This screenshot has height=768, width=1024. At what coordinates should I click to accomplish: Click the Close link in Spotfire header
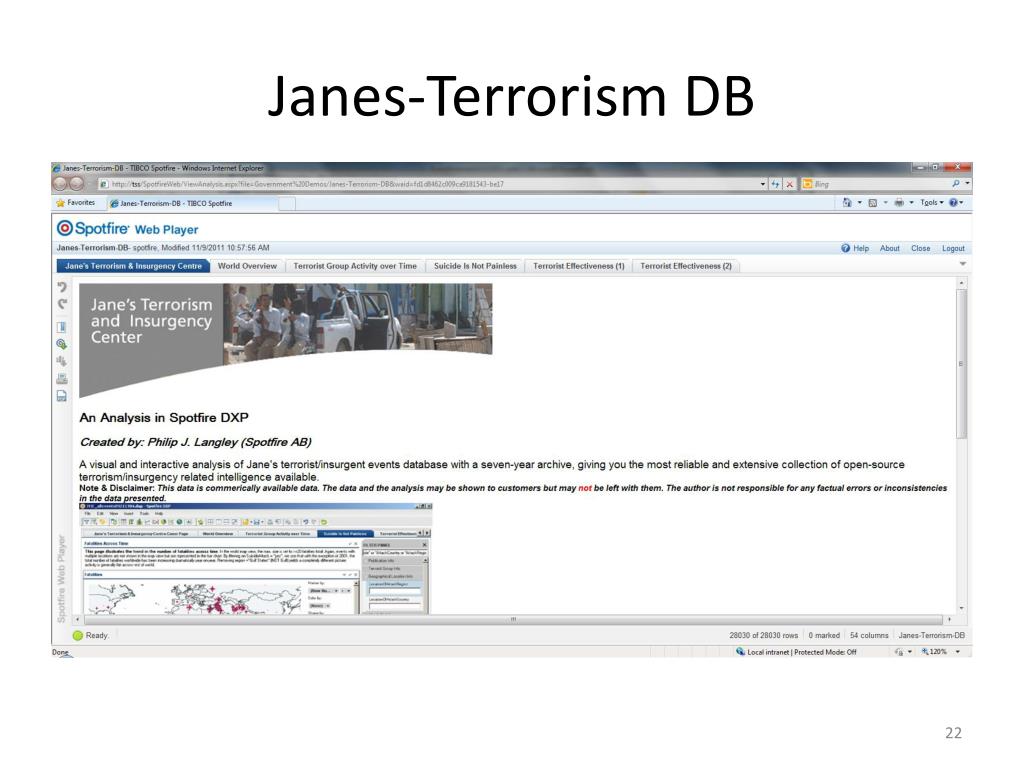[x=921, y=248]
